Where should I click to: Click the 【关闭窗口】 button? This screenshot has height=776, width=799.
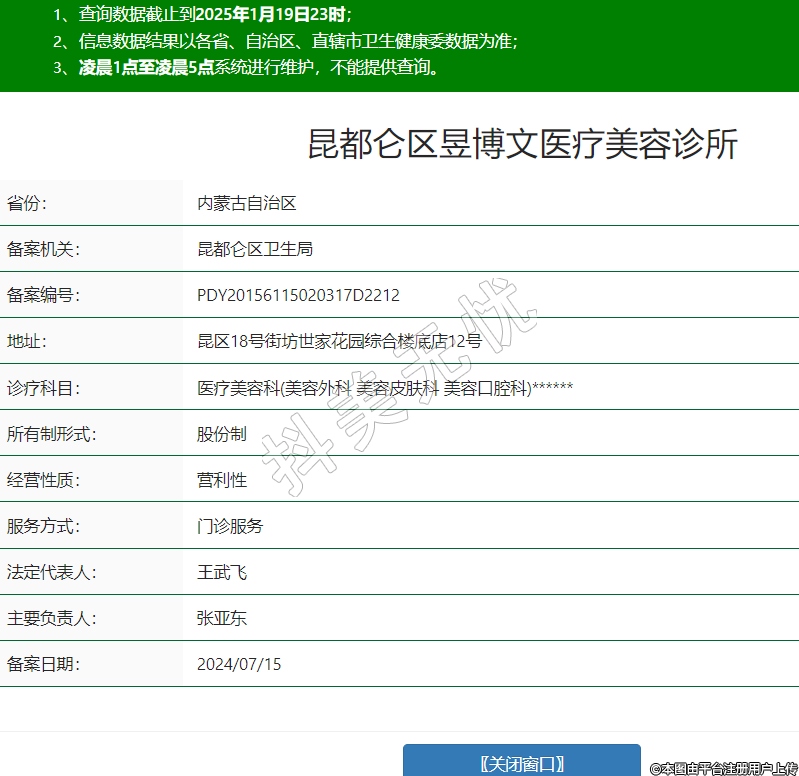pyautogui.click(x=521, y=763)
